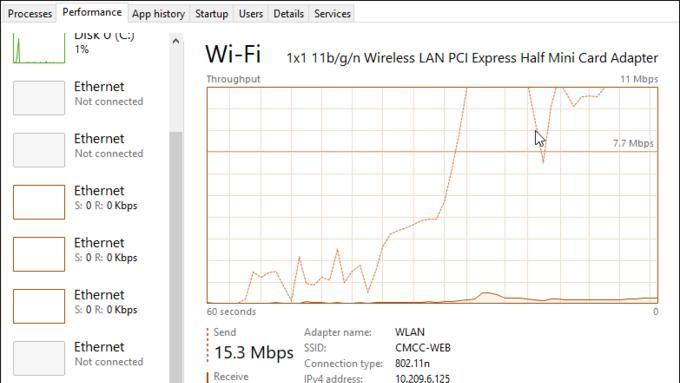Click the sidebar scrollbar thumb
The image size is (680, 383).
(176, 256)
